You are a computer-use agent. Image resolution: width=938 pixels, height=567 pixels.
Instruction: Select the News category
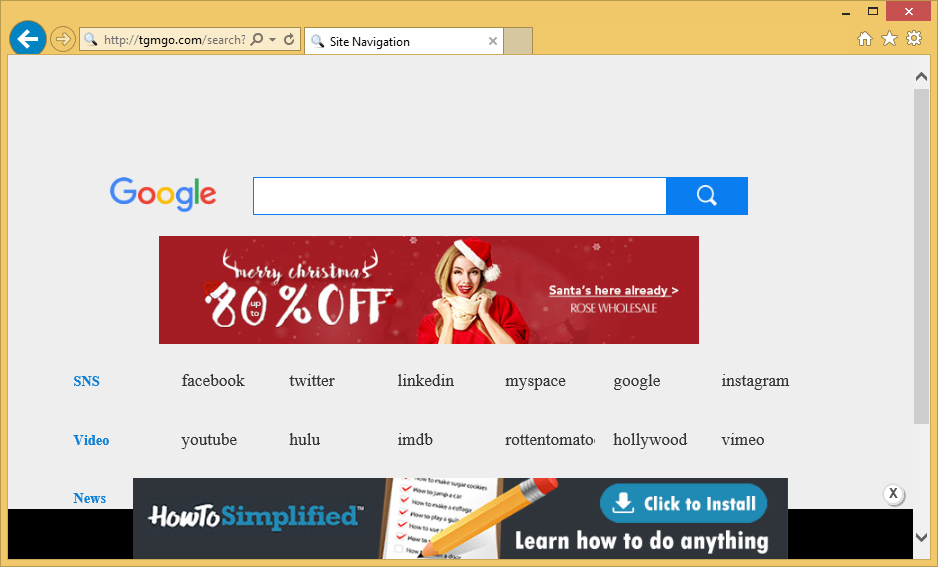90,498
